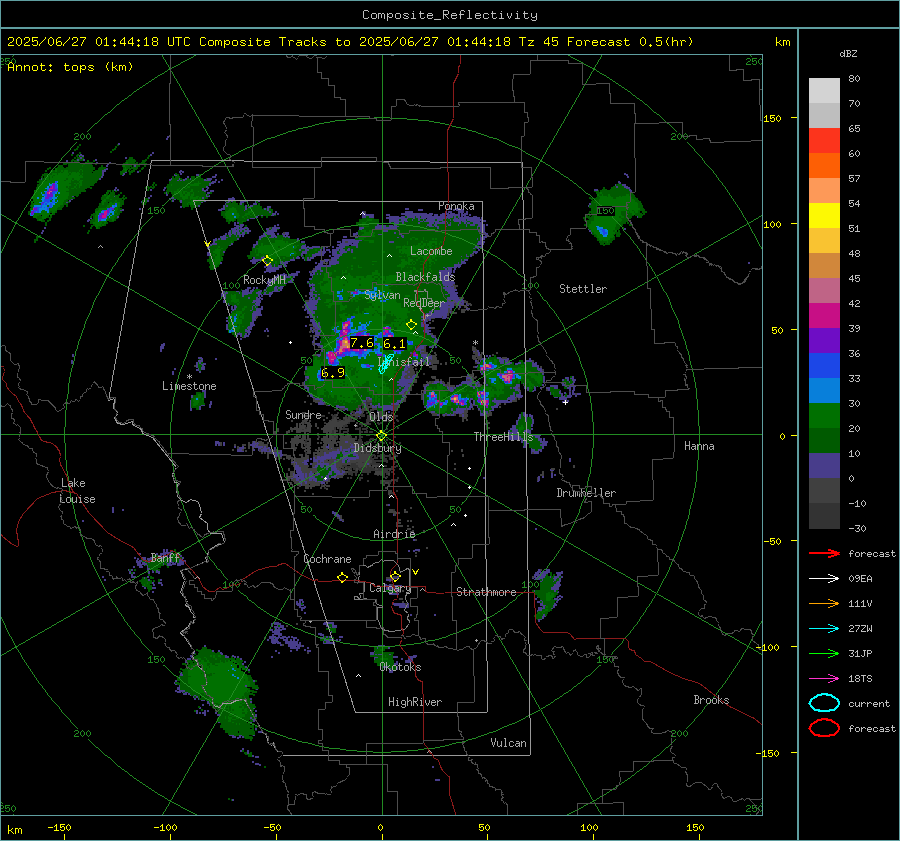Click the Ponoka town label
Viewport: 900px width, 841px height.
(456, 206)
